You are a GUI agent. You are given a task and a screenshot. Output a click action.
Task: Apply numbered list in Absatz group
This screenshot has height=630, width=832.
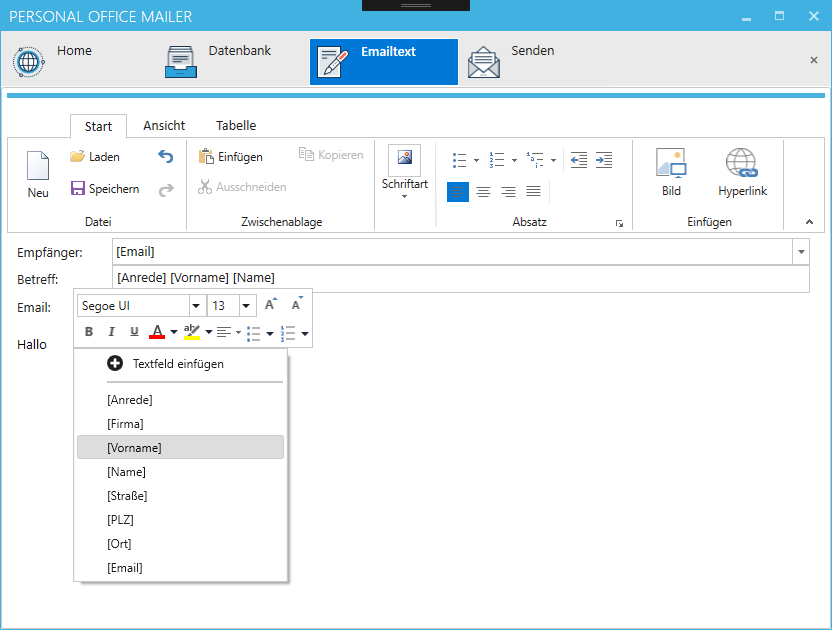click(x=497, y=160)
